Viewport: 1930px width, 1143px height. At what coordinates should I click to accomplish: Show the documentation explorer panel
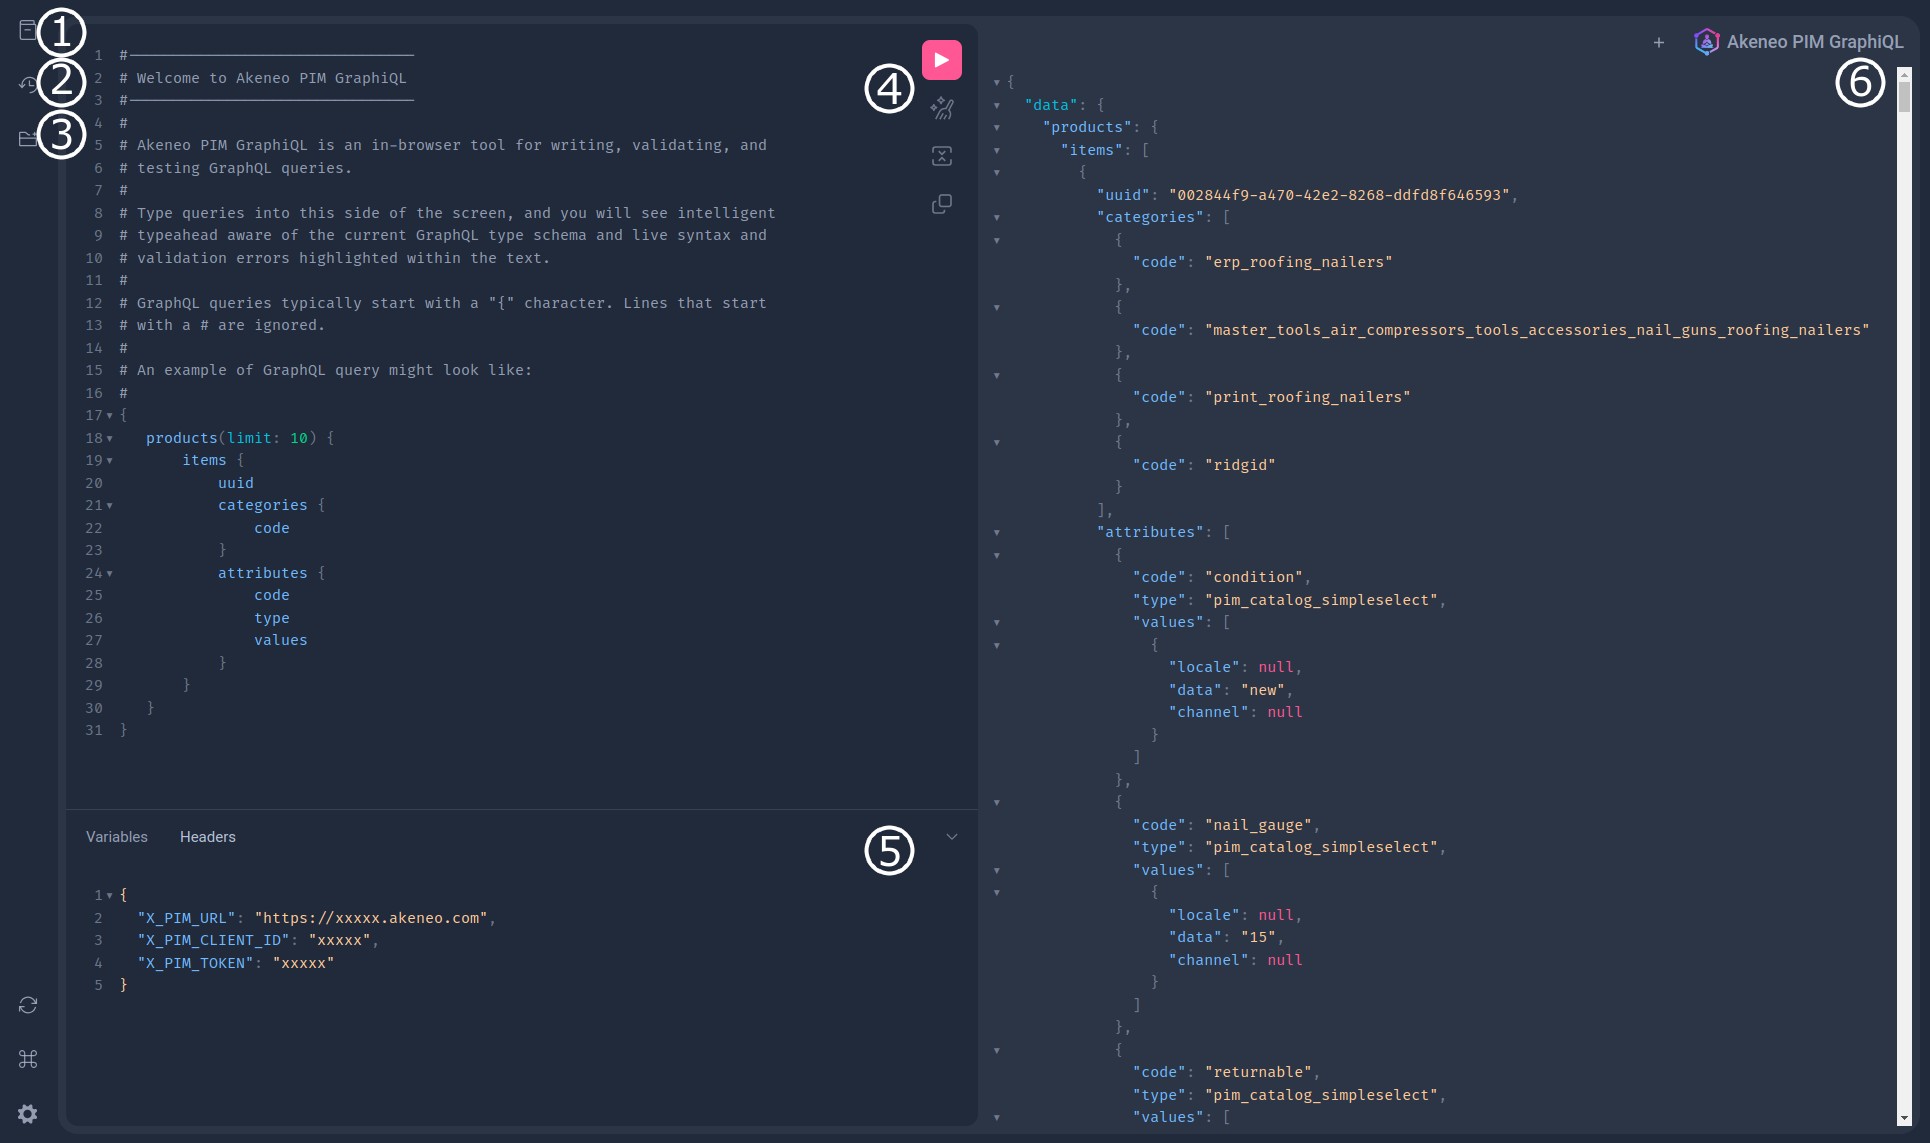click(27, 30)
